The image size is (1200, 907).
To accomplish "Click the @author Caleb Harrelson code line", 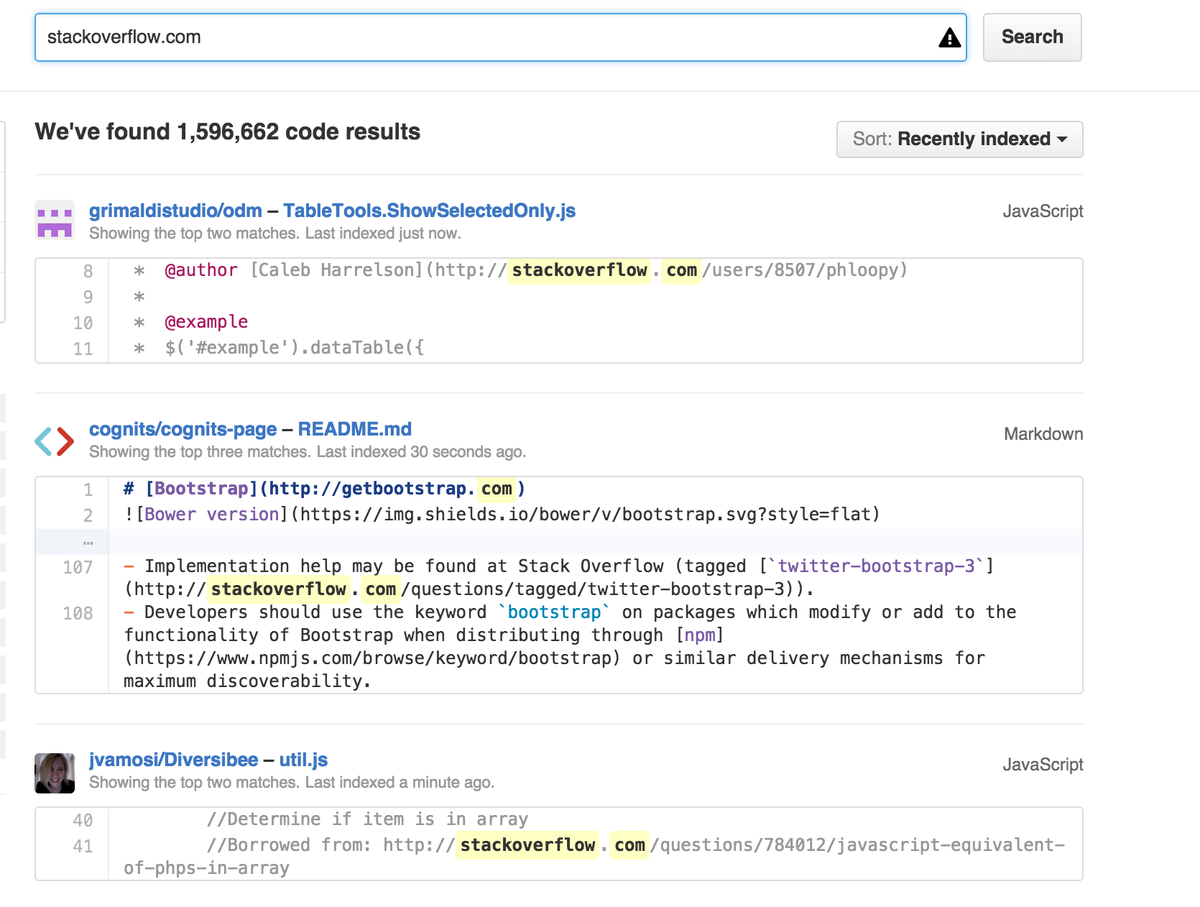I will click(x=521, y=270).
